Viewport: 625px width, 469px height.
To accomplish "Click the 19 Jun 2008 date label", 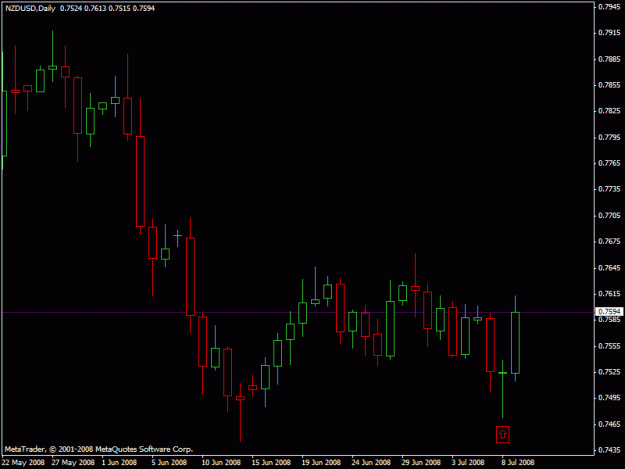I will (x=321, y=462).
